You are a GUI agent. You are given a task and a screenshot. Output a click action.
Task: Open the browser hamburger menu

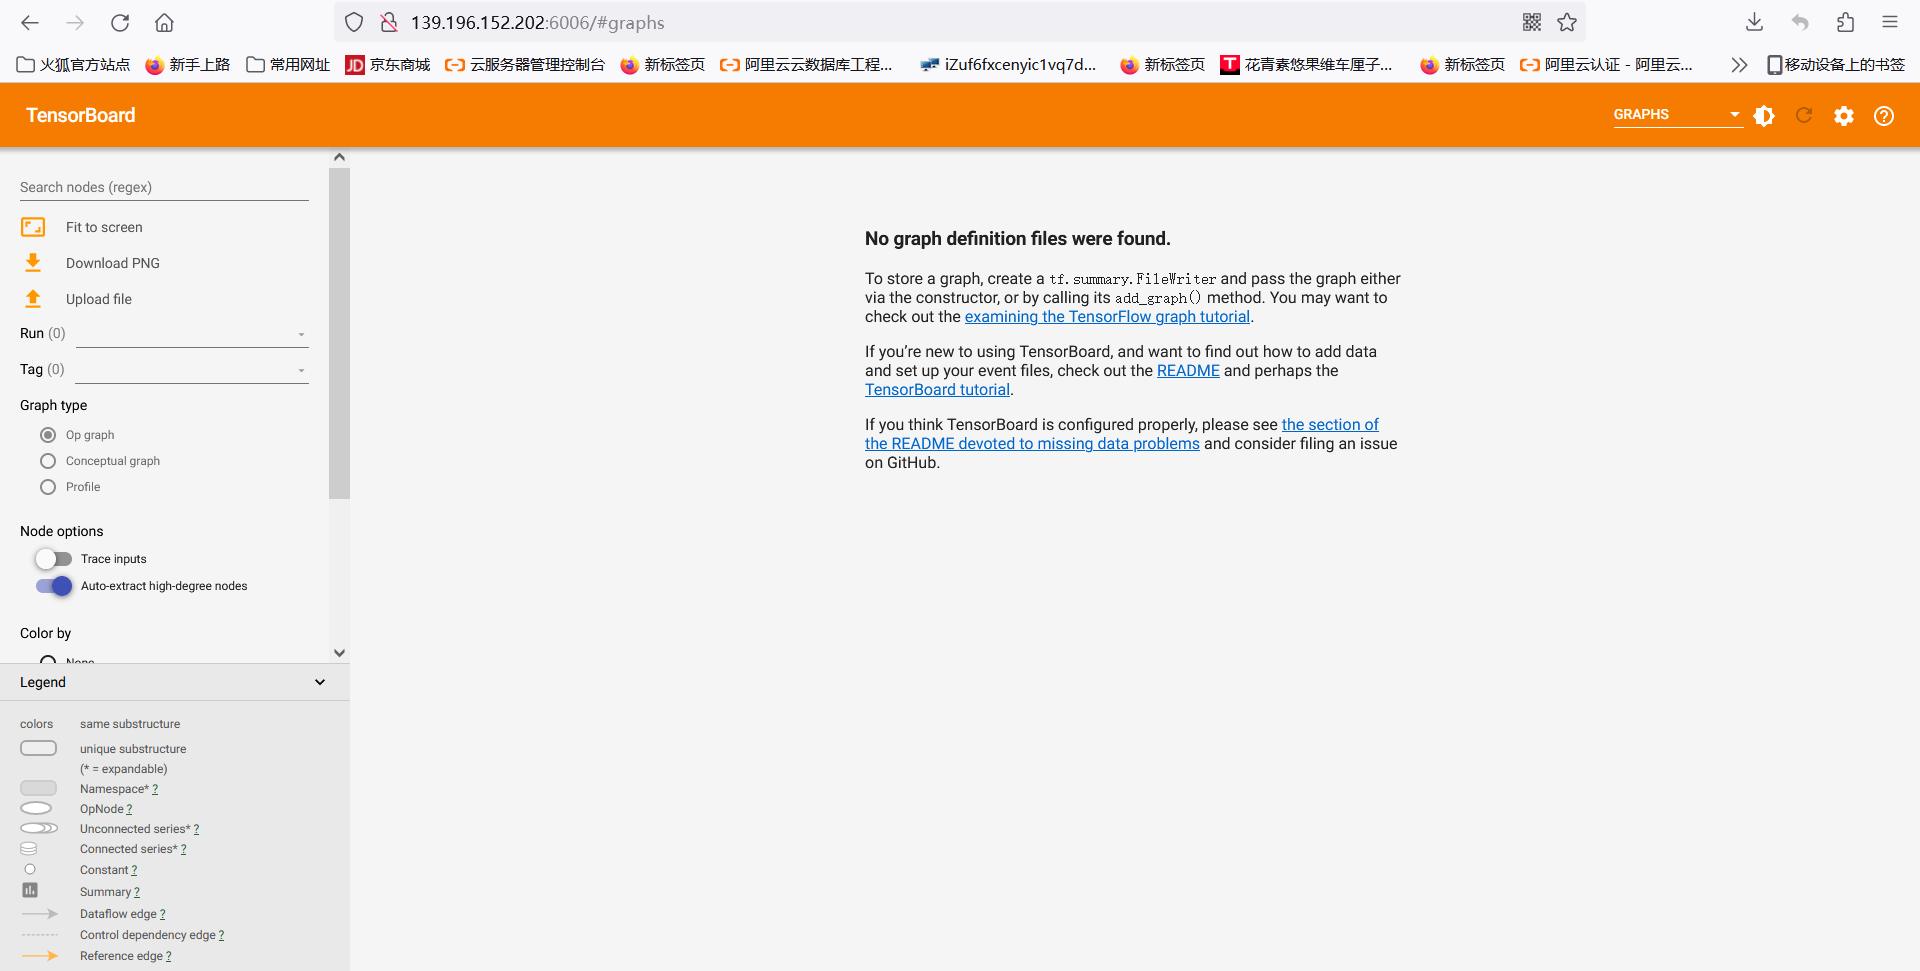pos(1890,22)
